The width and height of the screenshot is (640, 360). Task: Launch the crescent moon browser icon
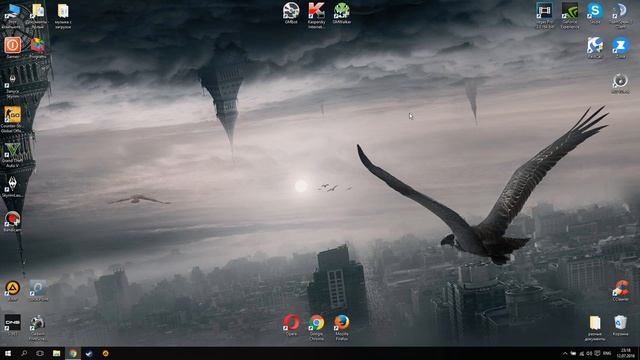[620, 11]
